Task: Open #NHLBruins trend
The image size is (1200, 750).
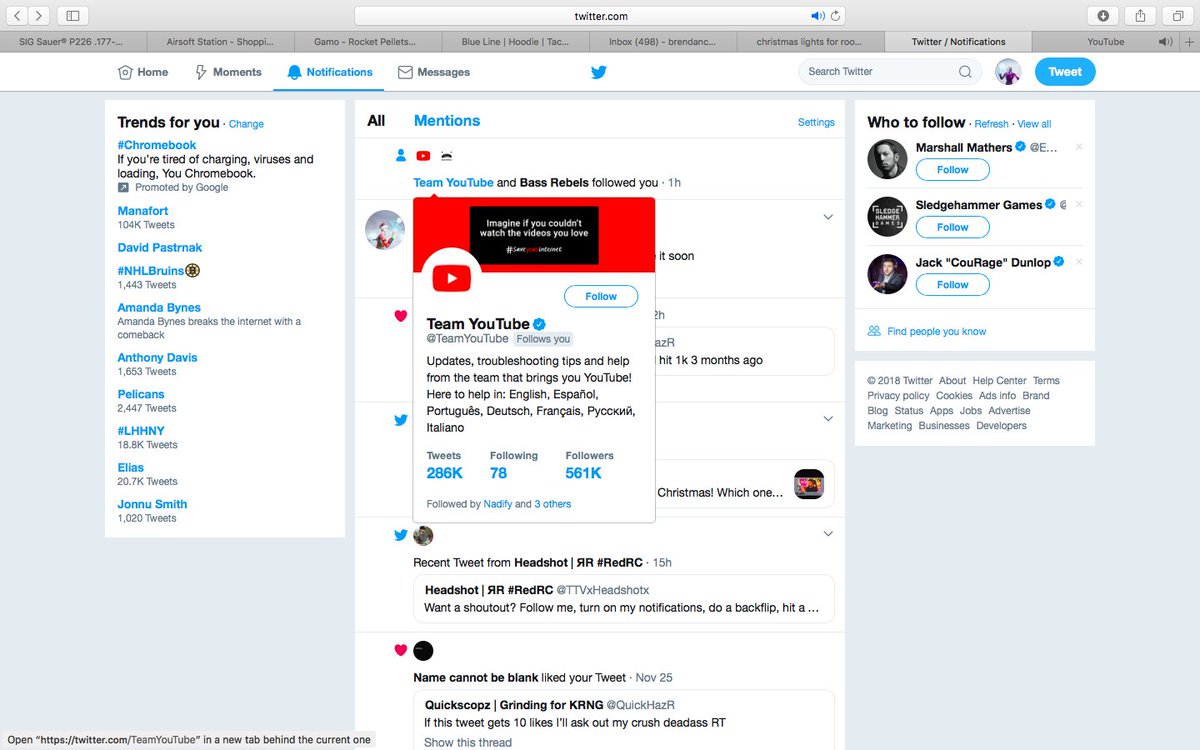Action: pyautogui.click(x=151, y=271)
